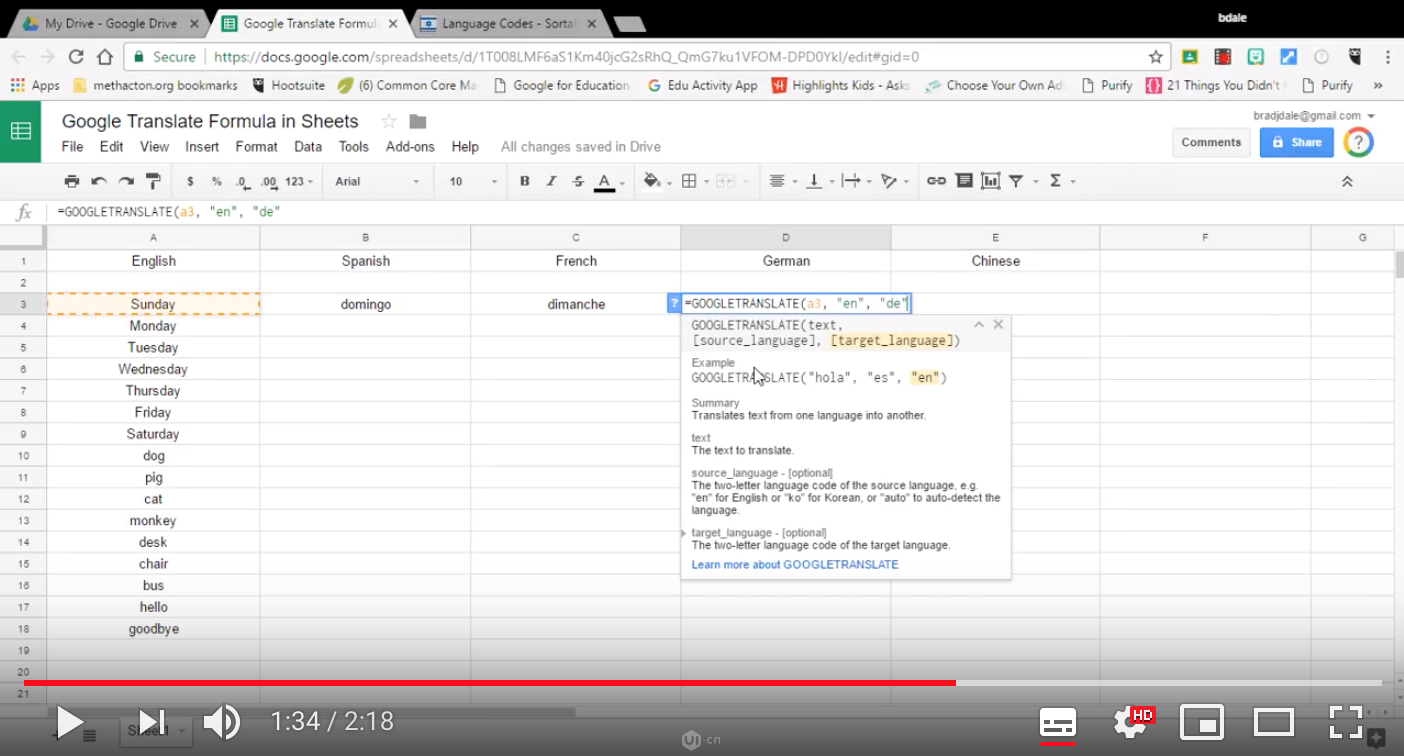The height and width of the screenshot is (756, 1404).
Task: Open the font size 10 dropdown
Action: coord(473,181)
